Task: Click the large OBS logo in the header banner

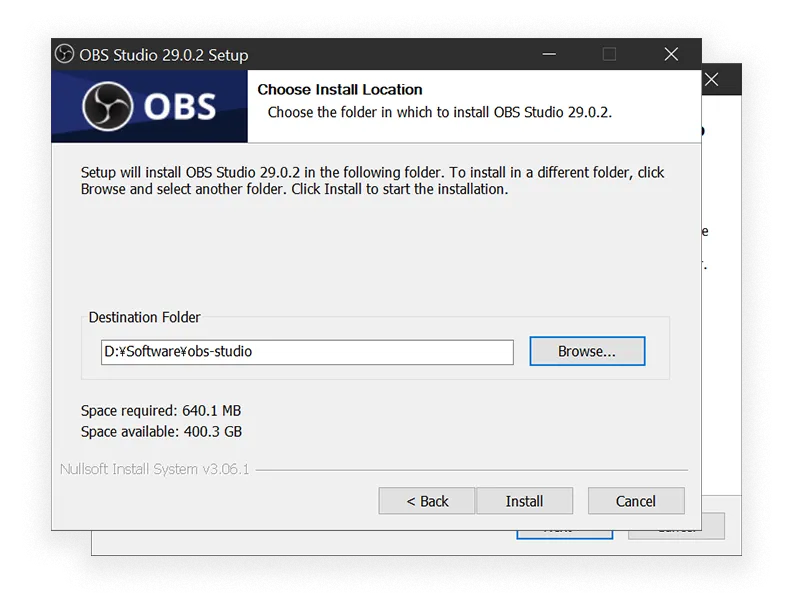Action: [149, 106]
